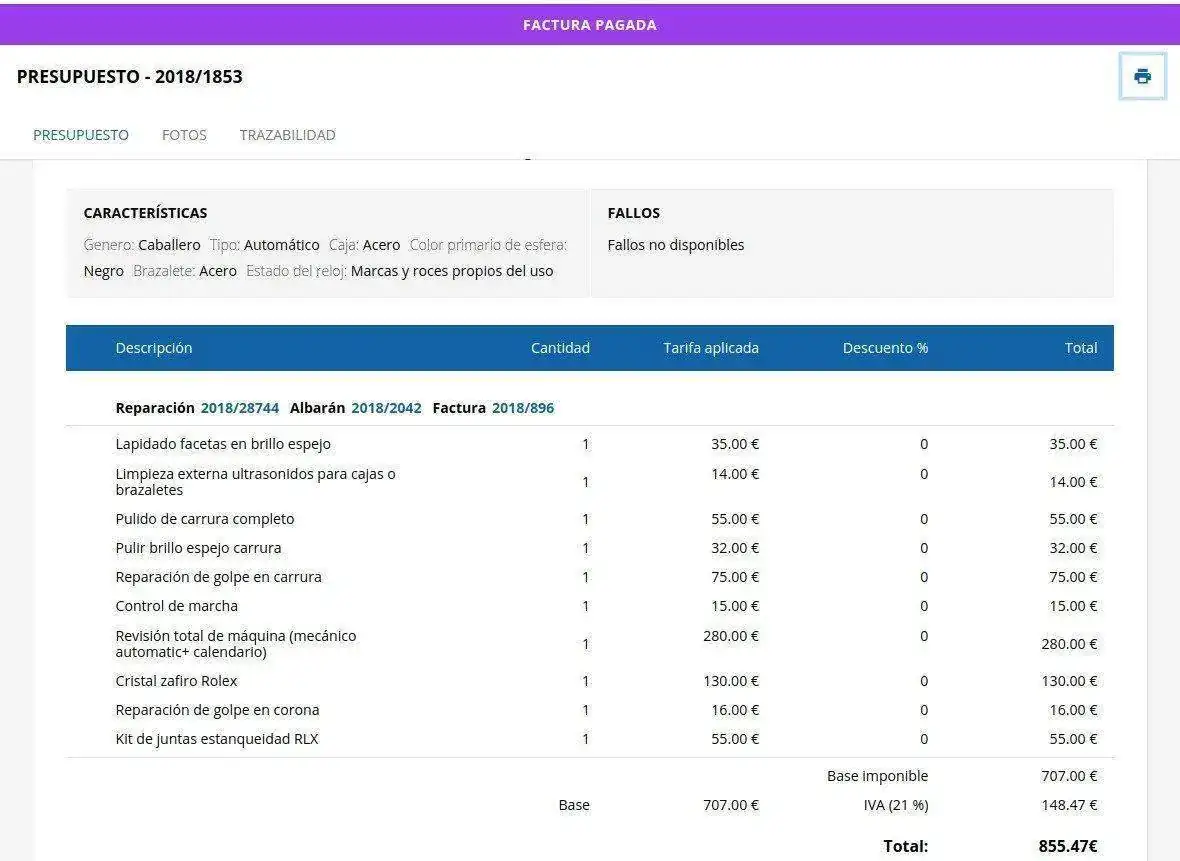Open Reparación link 2018/28744
This screenshot has height=861, width=1180.
click(240, 408)
